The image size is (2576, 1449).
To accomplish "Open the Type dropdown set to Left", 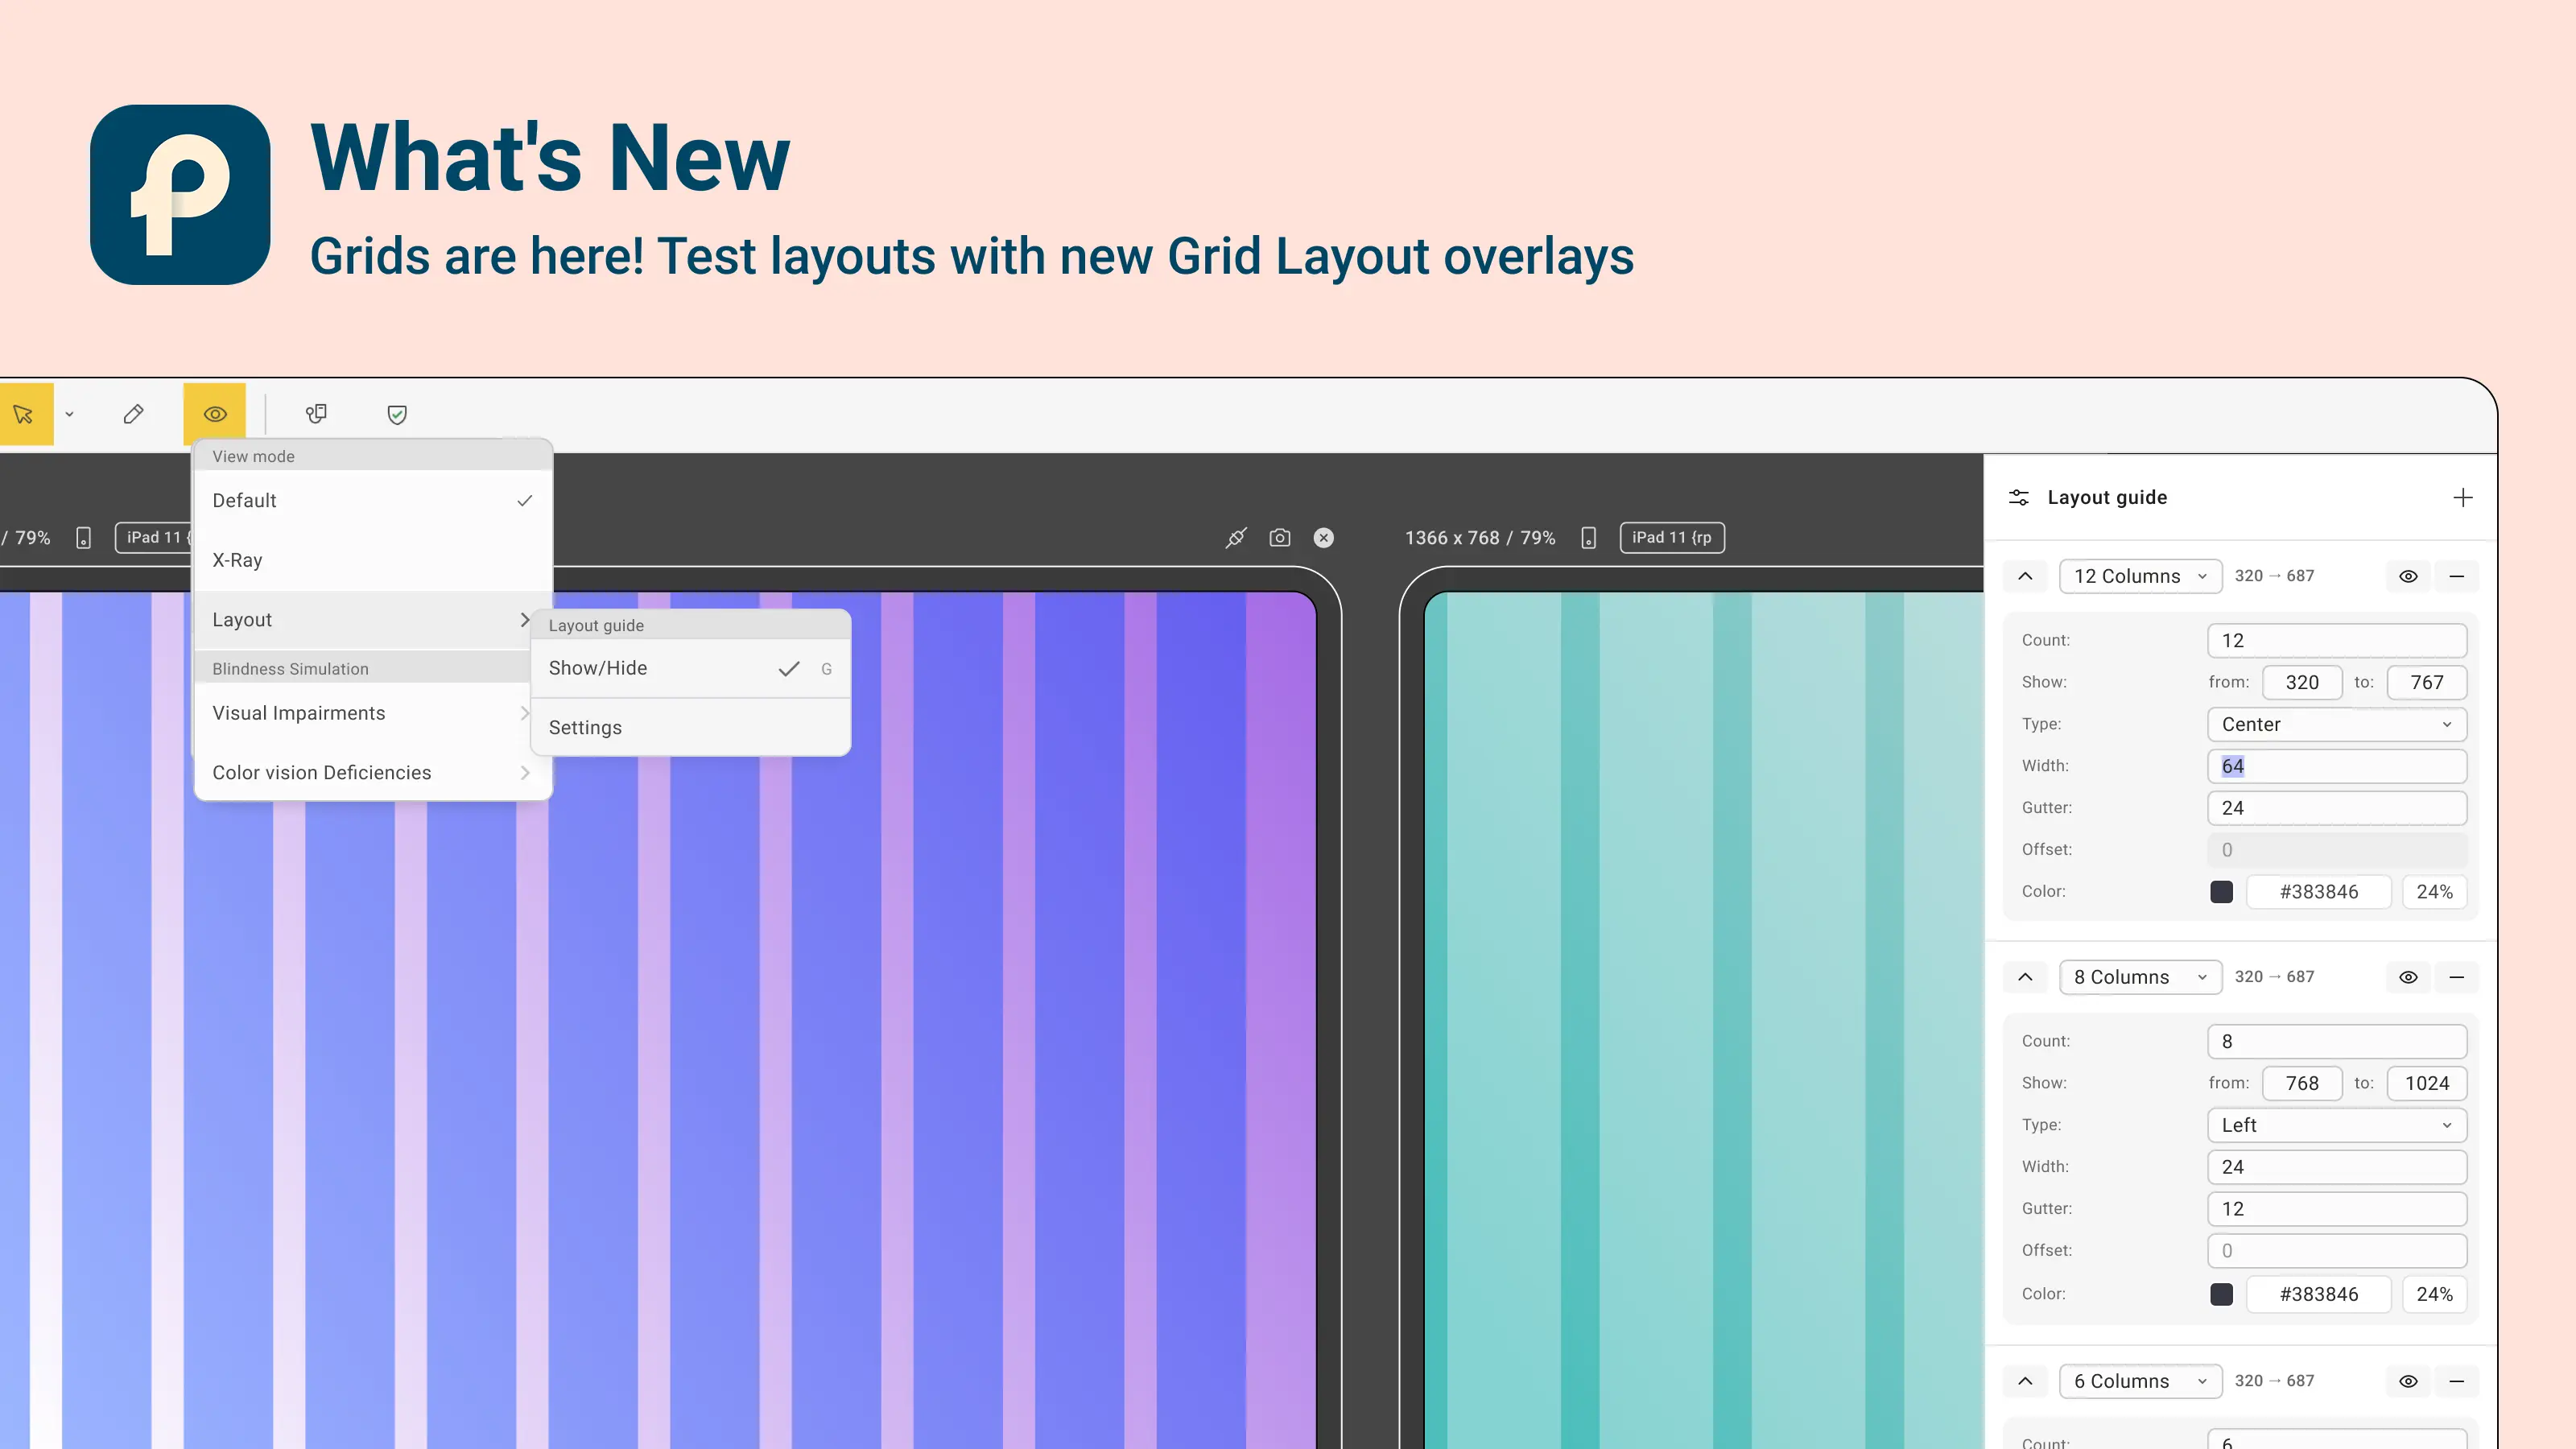I will (x=2337, y=1126).
